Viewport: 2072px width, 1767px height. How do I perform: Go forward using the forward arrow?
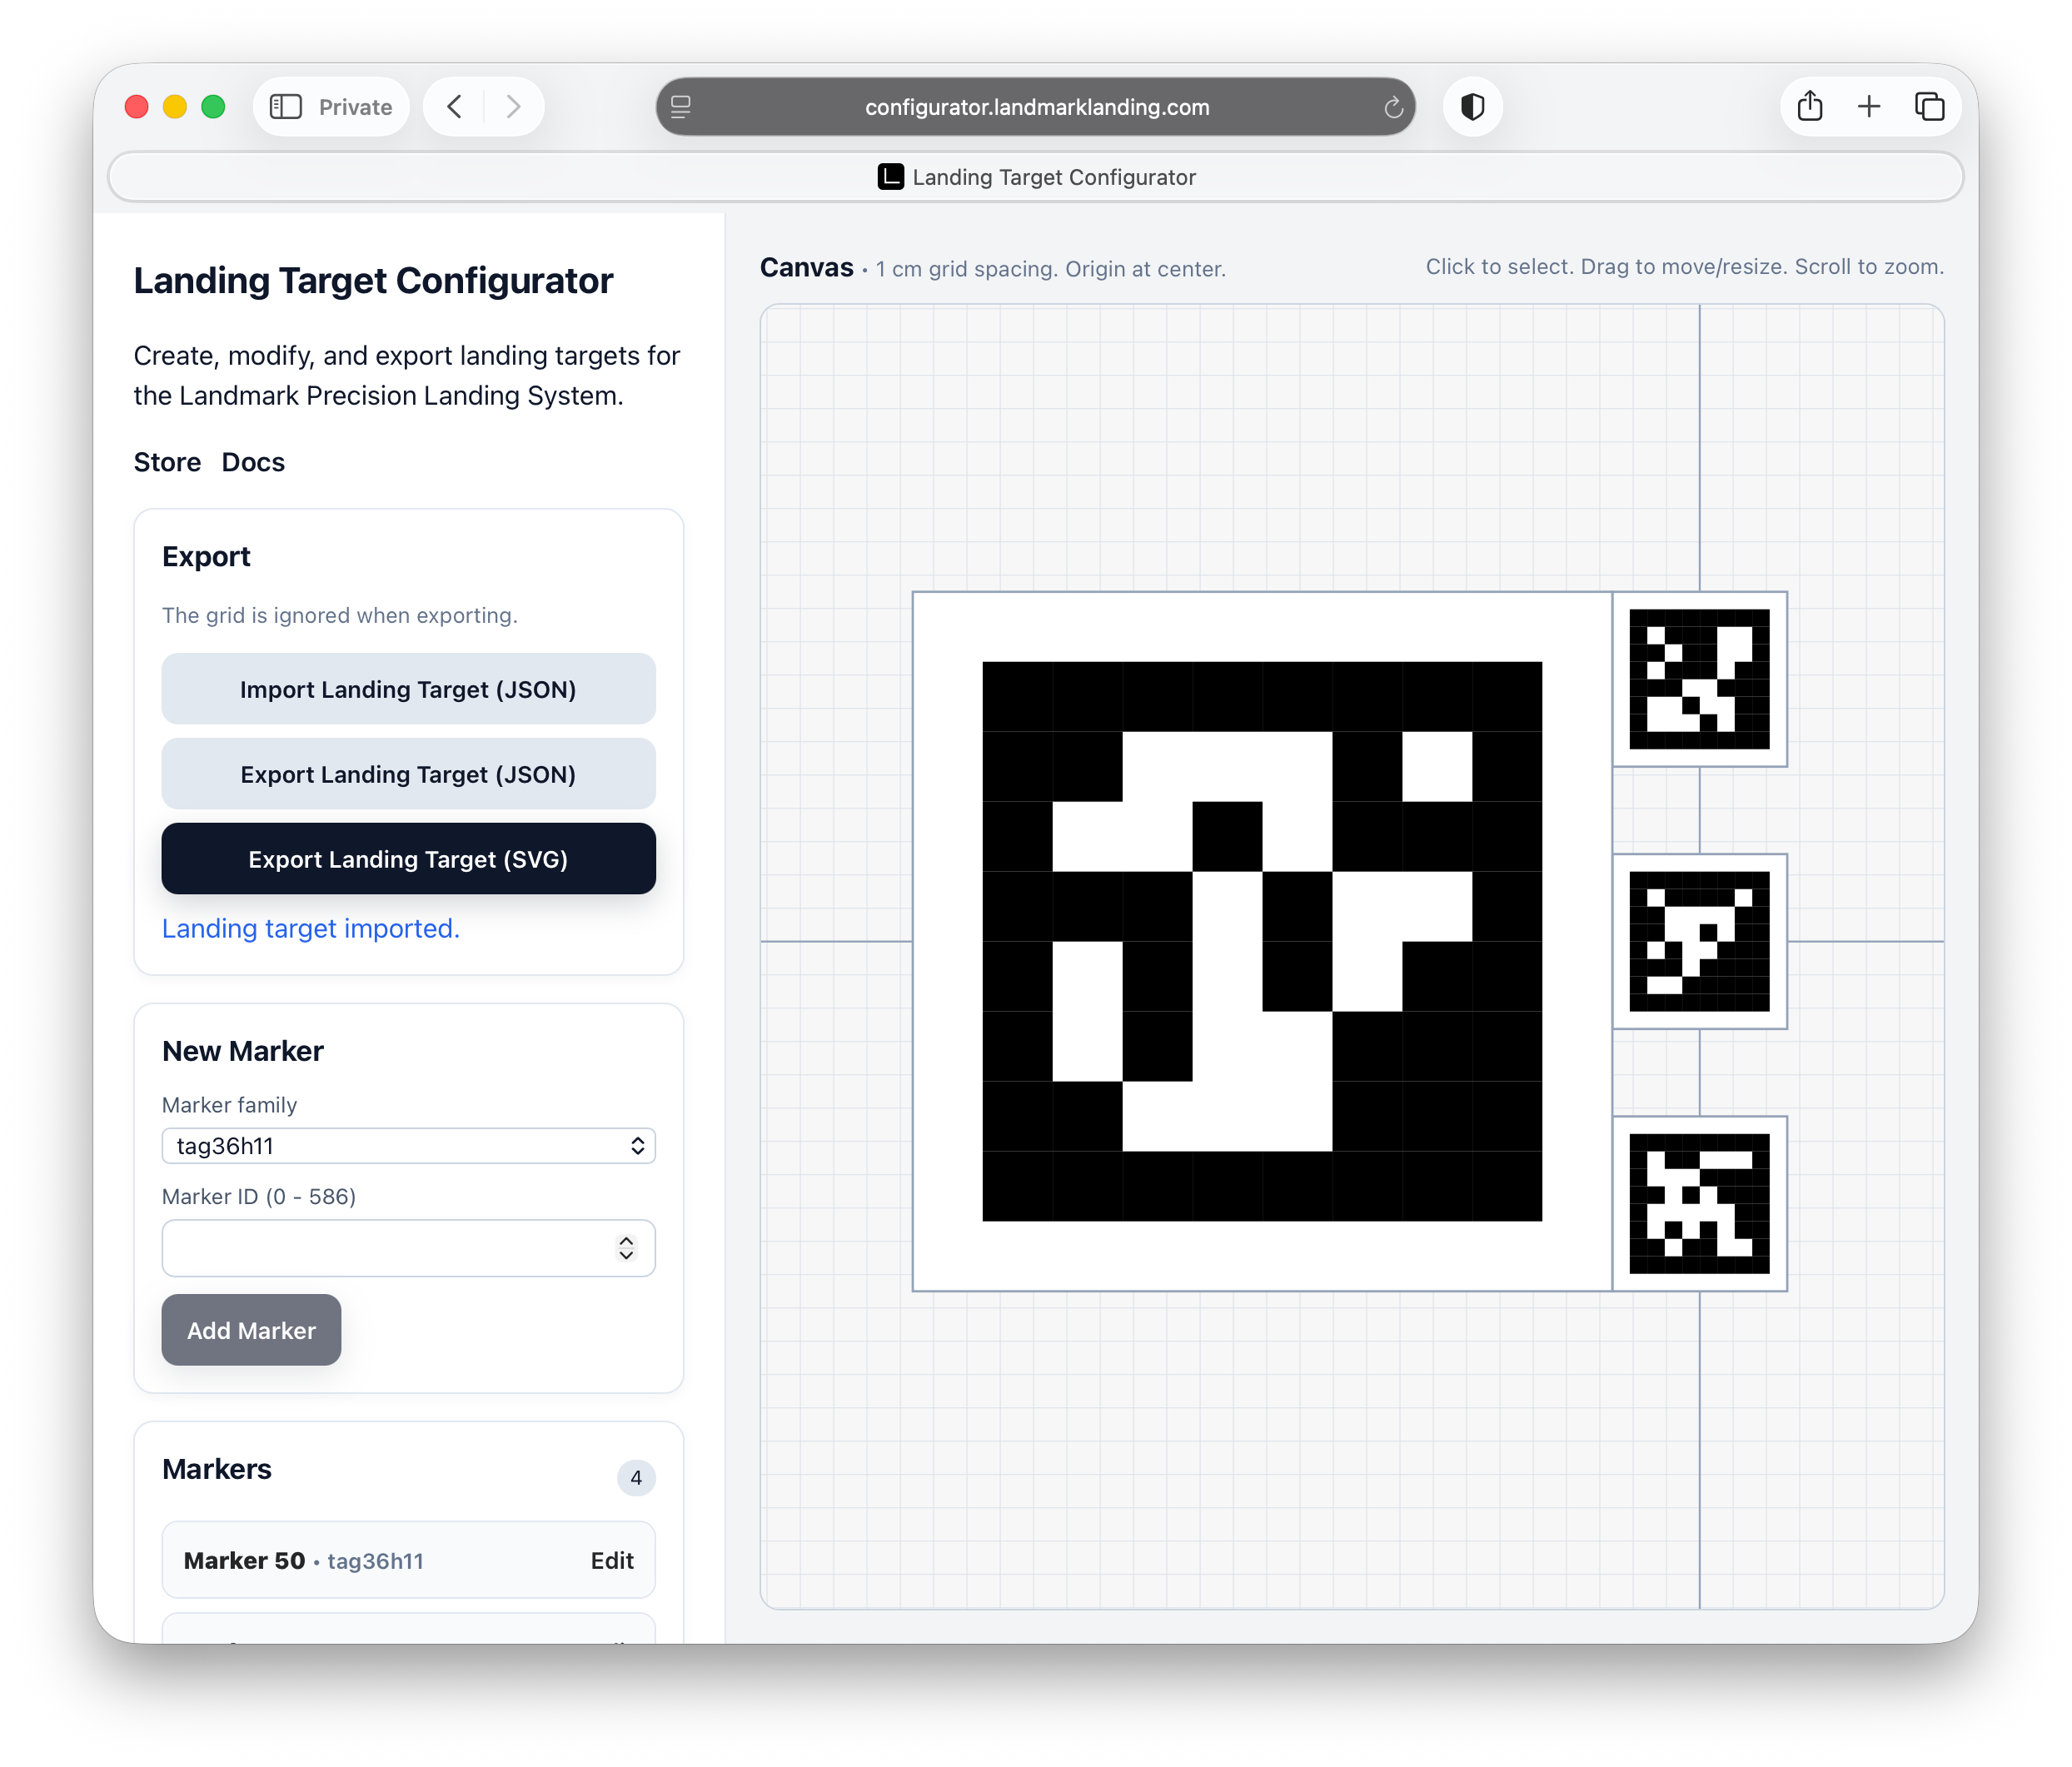point(513,107)
